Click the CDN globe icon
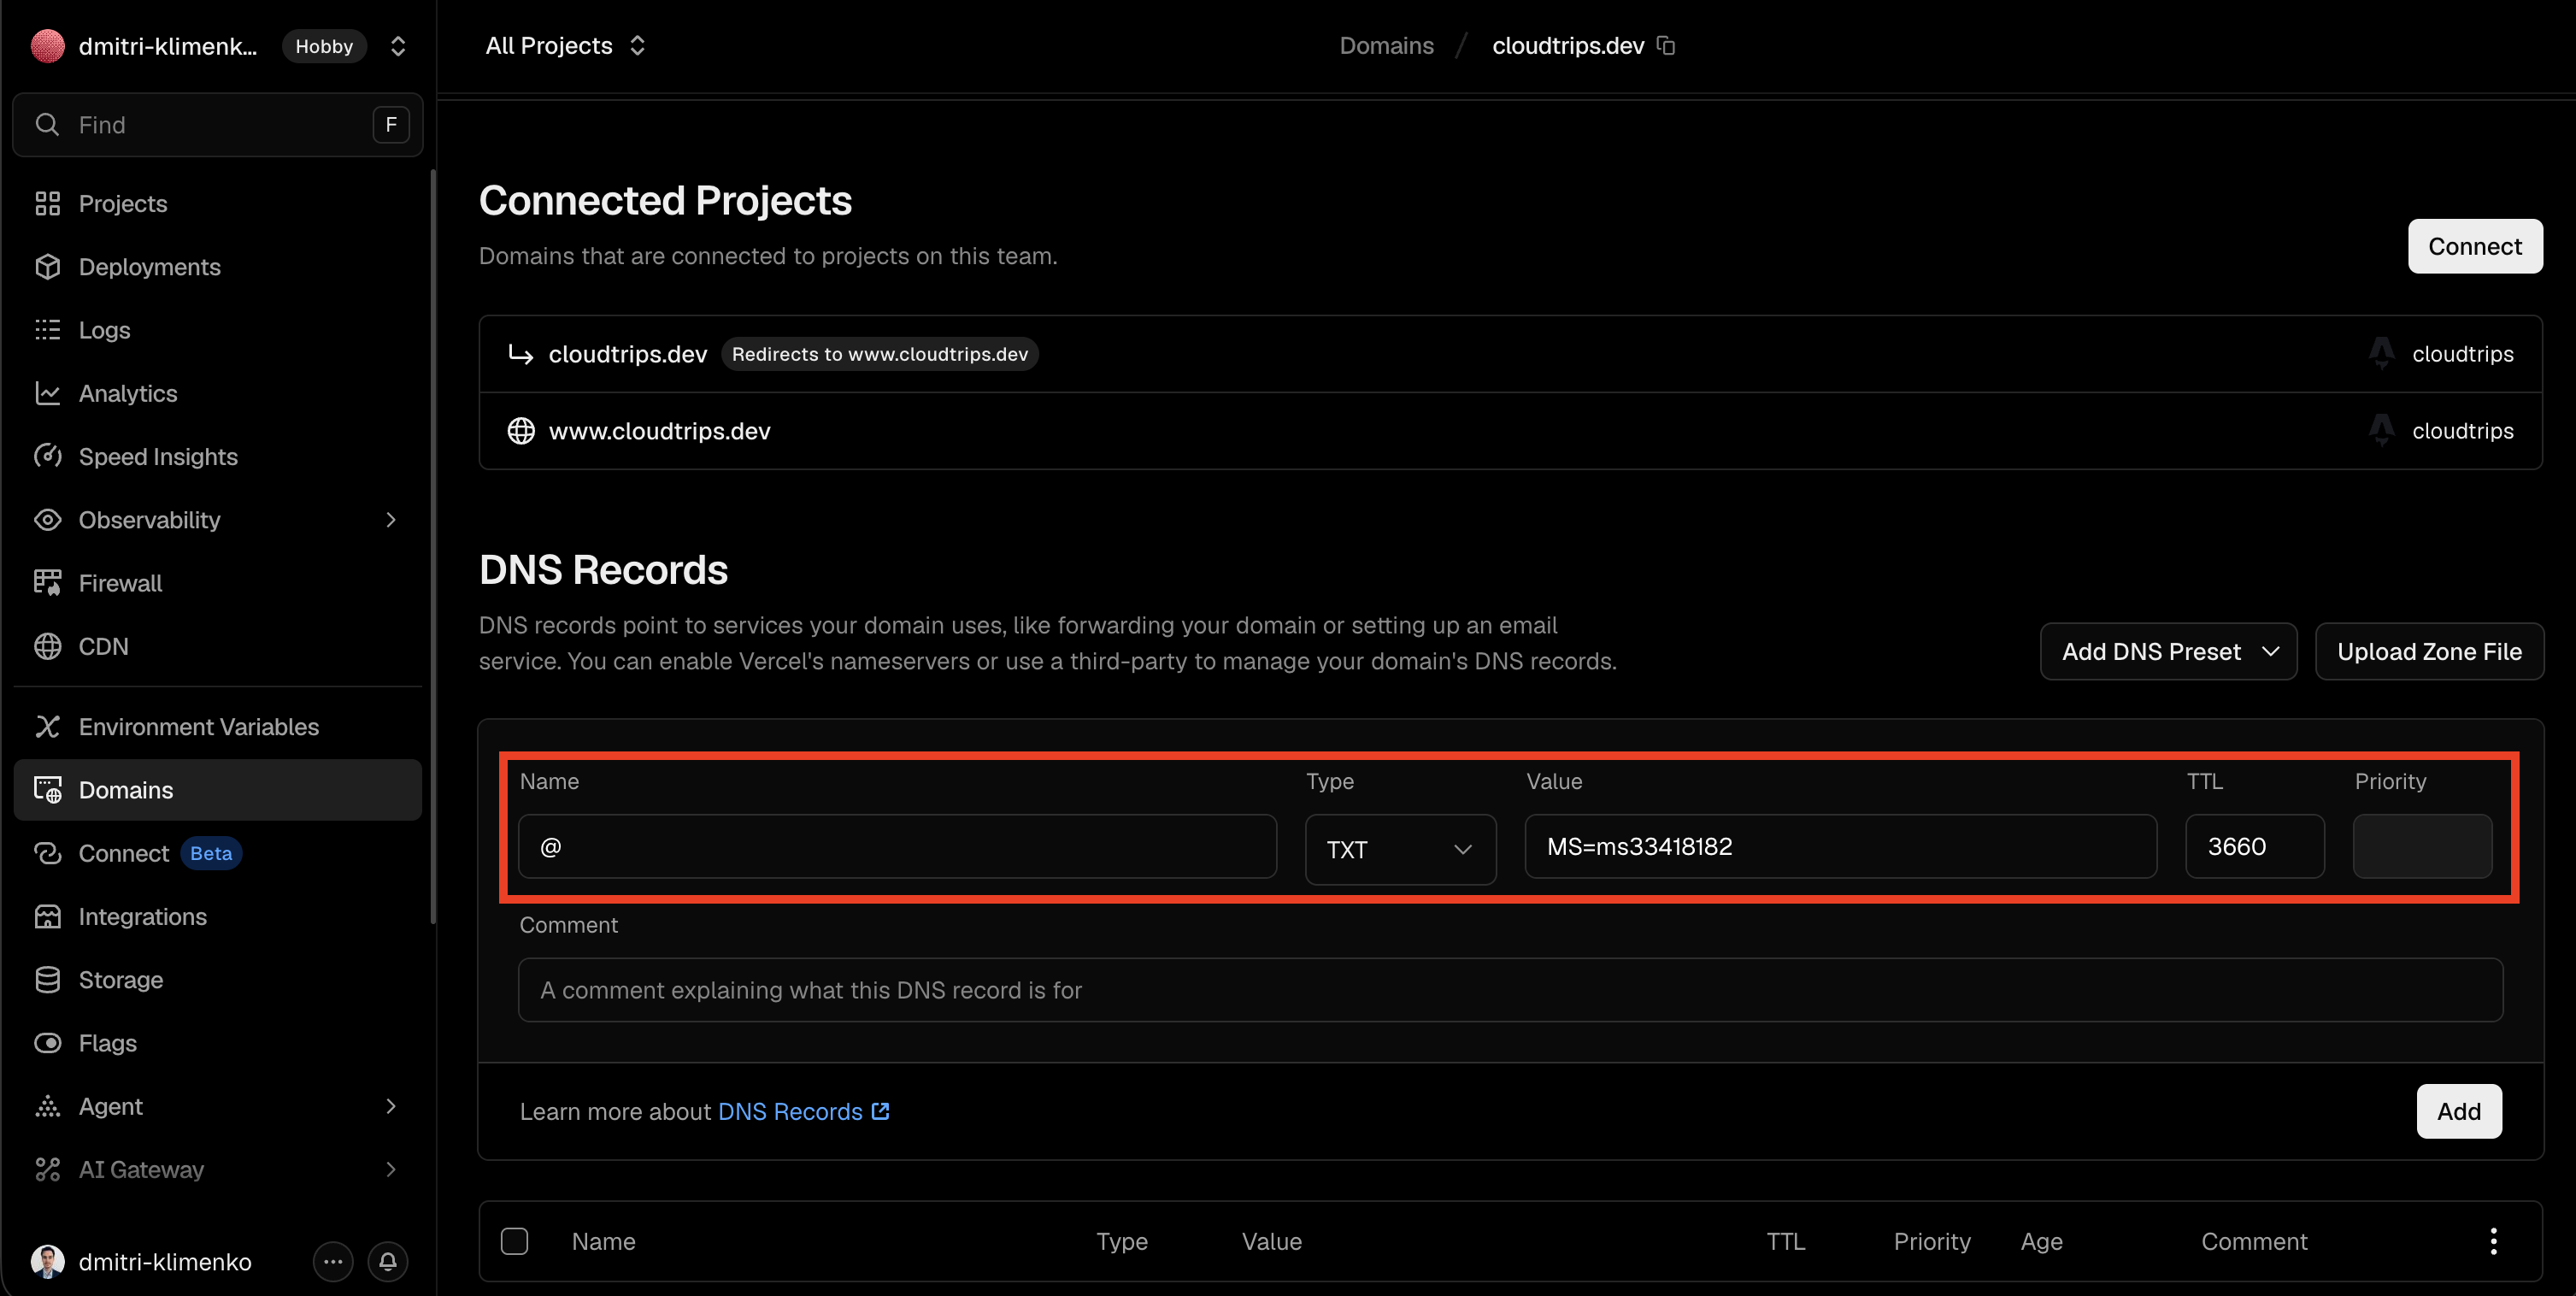This screenshot has width=2576, height=1296. [x=47, y=647]
